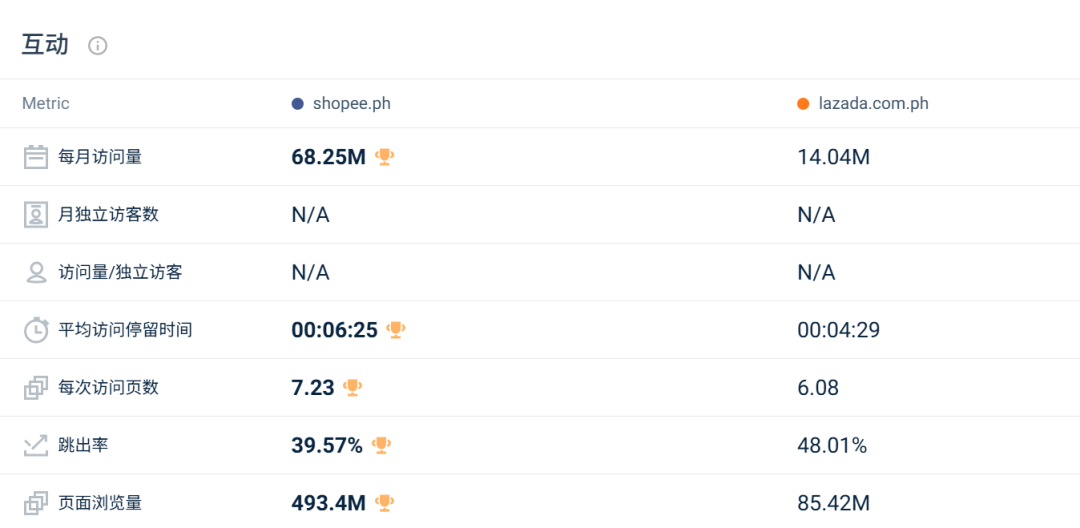This screenshot has height=528, width=1080.
Task: Select the 493.4M shopee page views value
Action: (x=328, y=503)
